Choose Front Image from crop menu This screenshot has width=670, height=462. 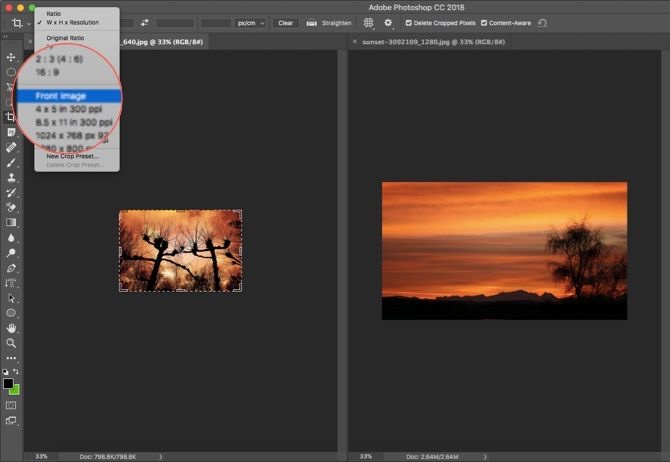(x=61, y=96)
